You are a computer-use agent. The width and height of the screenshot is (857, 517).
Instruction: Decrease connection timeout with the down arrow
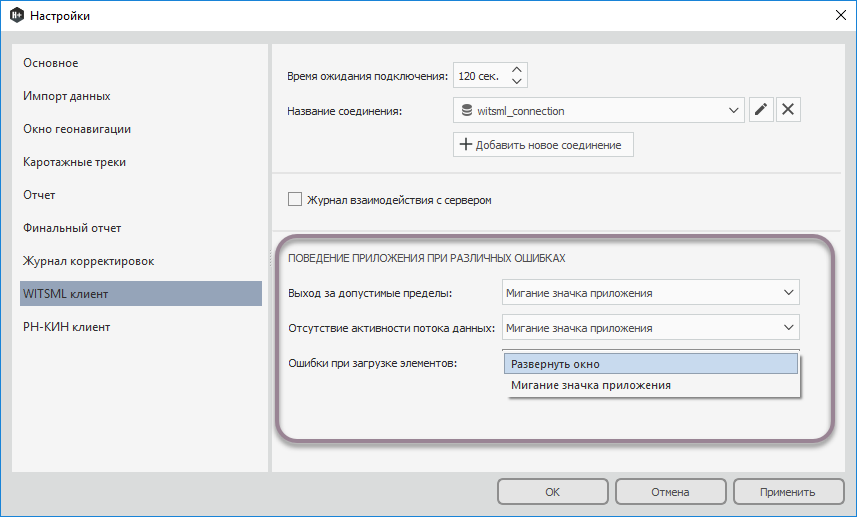click(516, 82)
